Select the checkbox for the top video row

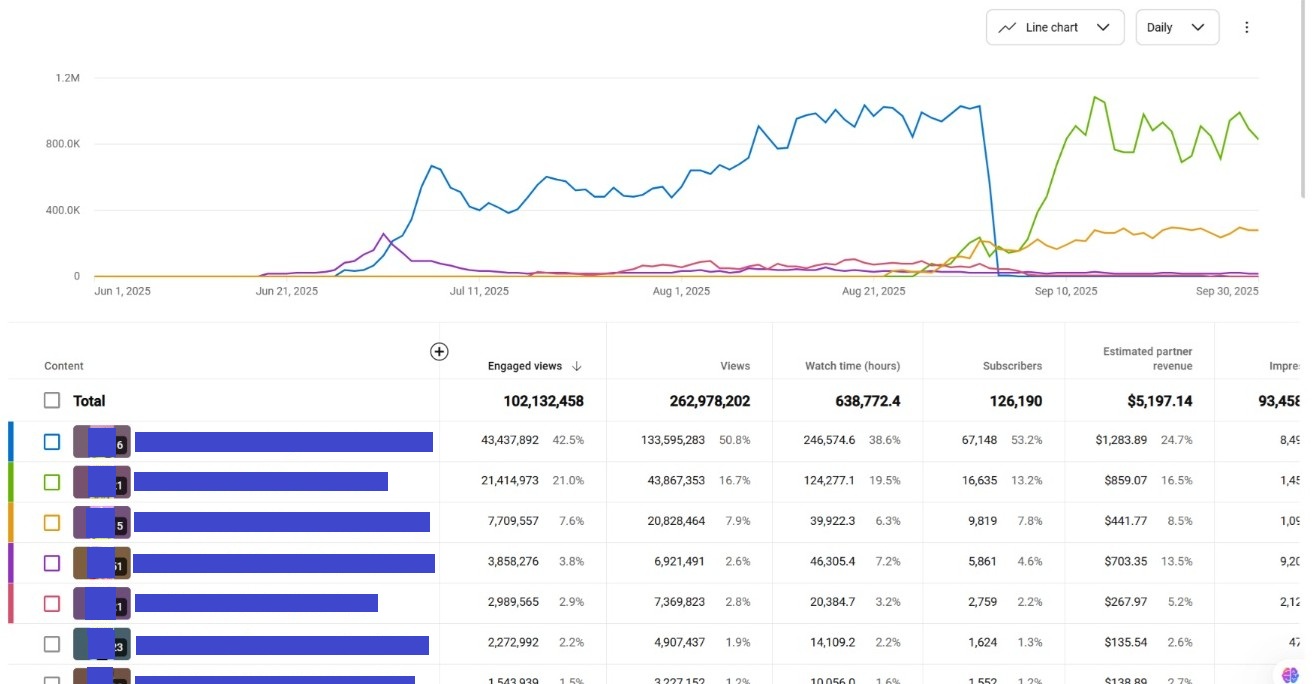(51, 440)
